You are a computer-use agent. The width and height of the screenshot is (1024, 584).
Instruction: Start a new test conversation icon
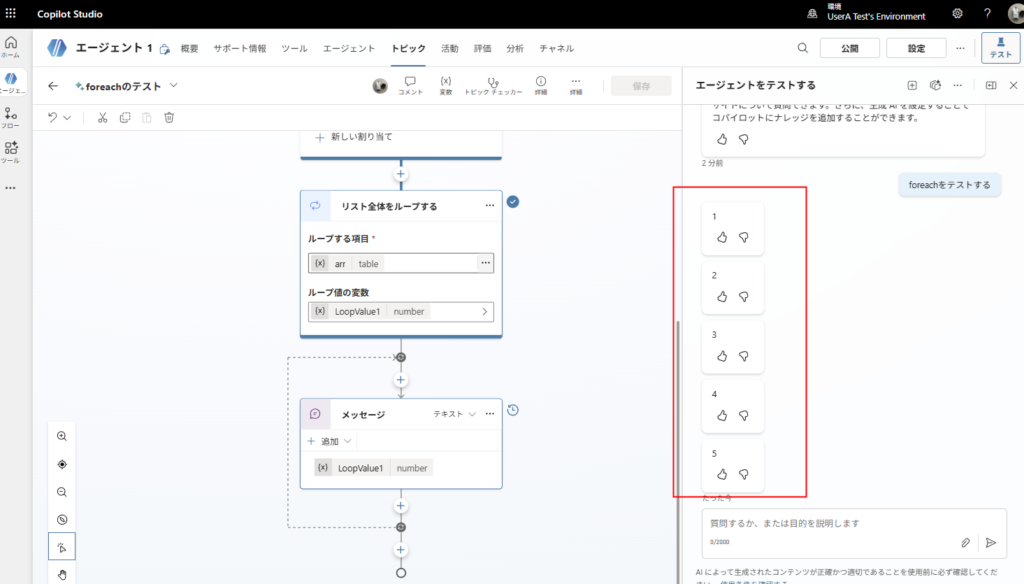point(911,86)
